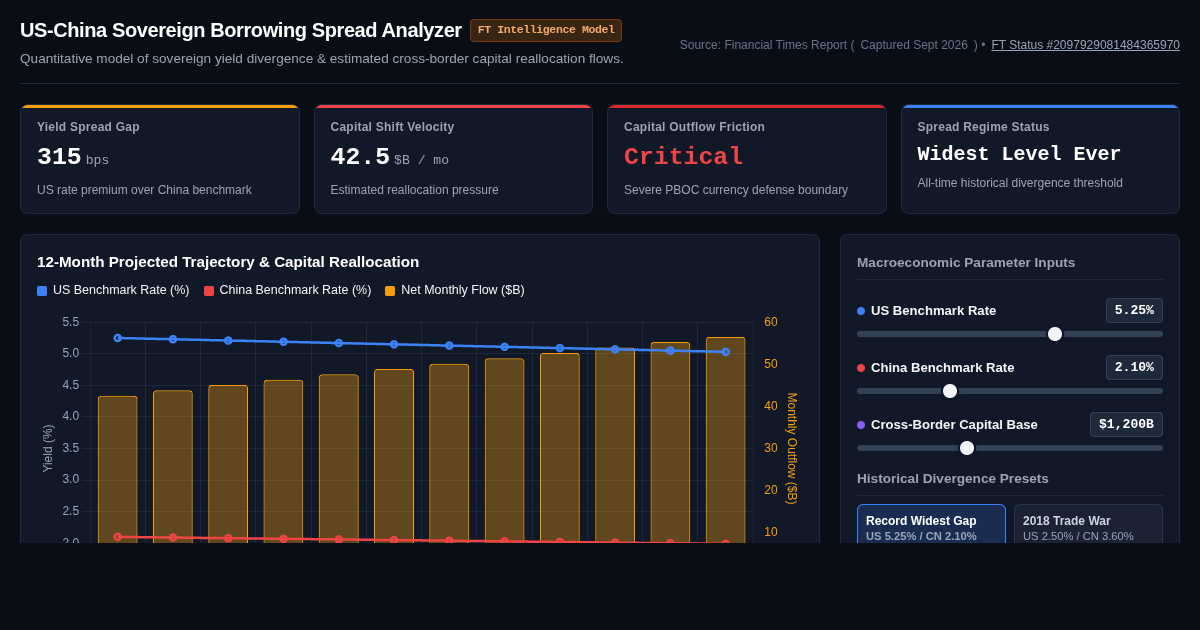
Task: Toggle US Benchmark Rate (%) legend swatch
Action: [x=42, y=291]
